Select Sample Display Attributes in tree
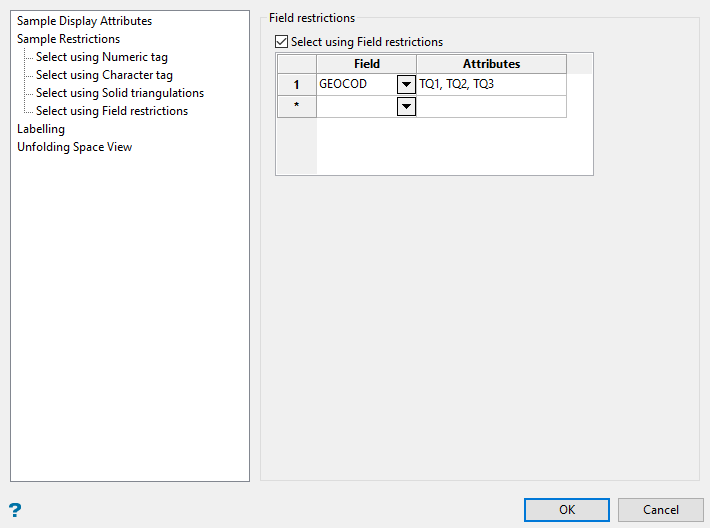Screen dimensions: 710x528 pos(84,21)
